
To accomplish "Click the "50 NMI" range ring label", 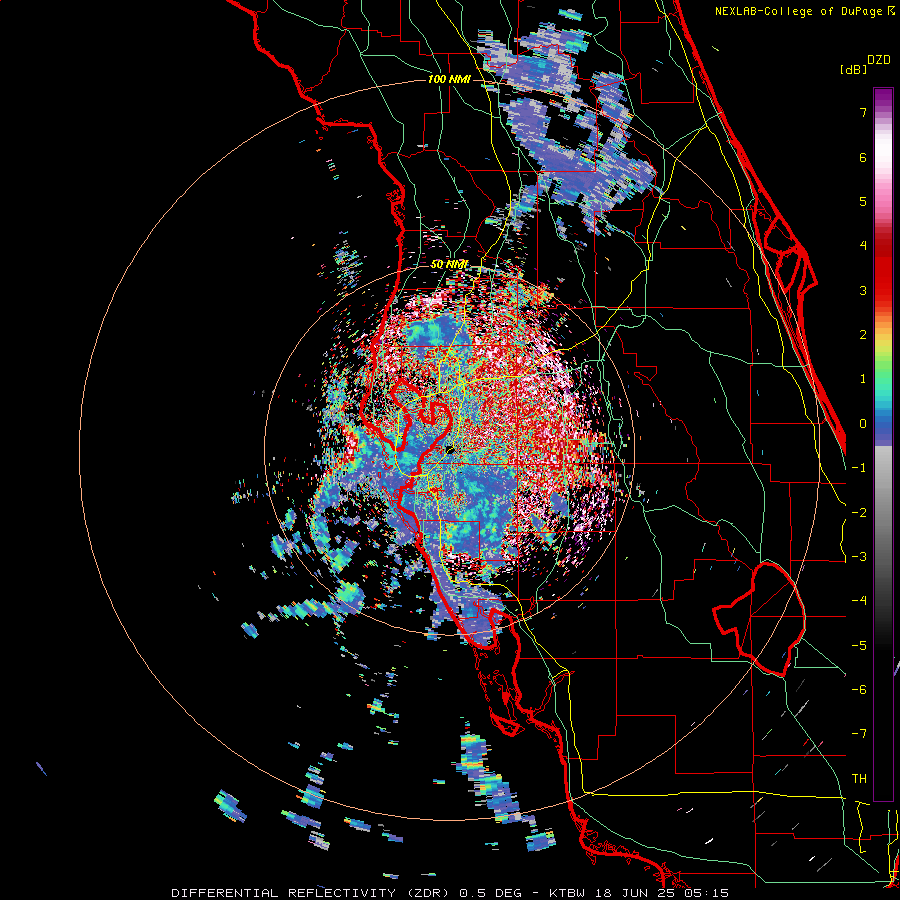I will (x=449, y=264).
